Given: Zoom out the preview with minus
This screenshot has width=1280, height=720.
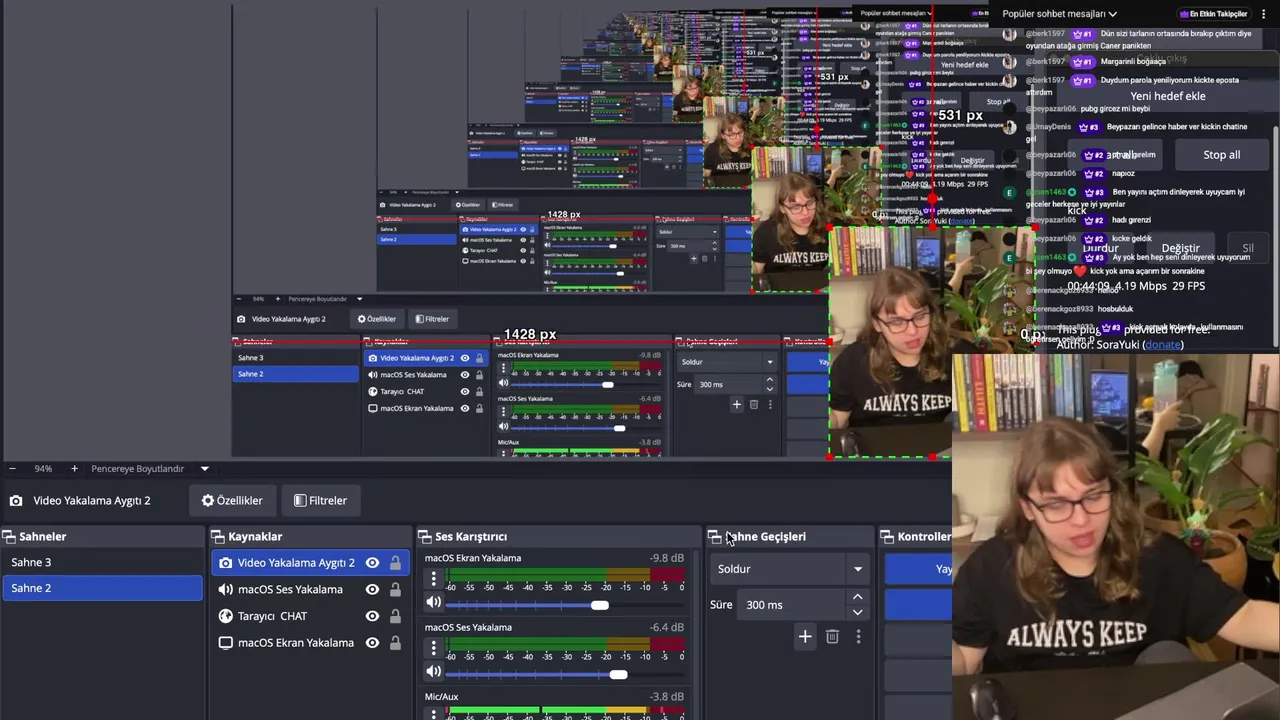Looking at the screenshot, I should [12, 468].
